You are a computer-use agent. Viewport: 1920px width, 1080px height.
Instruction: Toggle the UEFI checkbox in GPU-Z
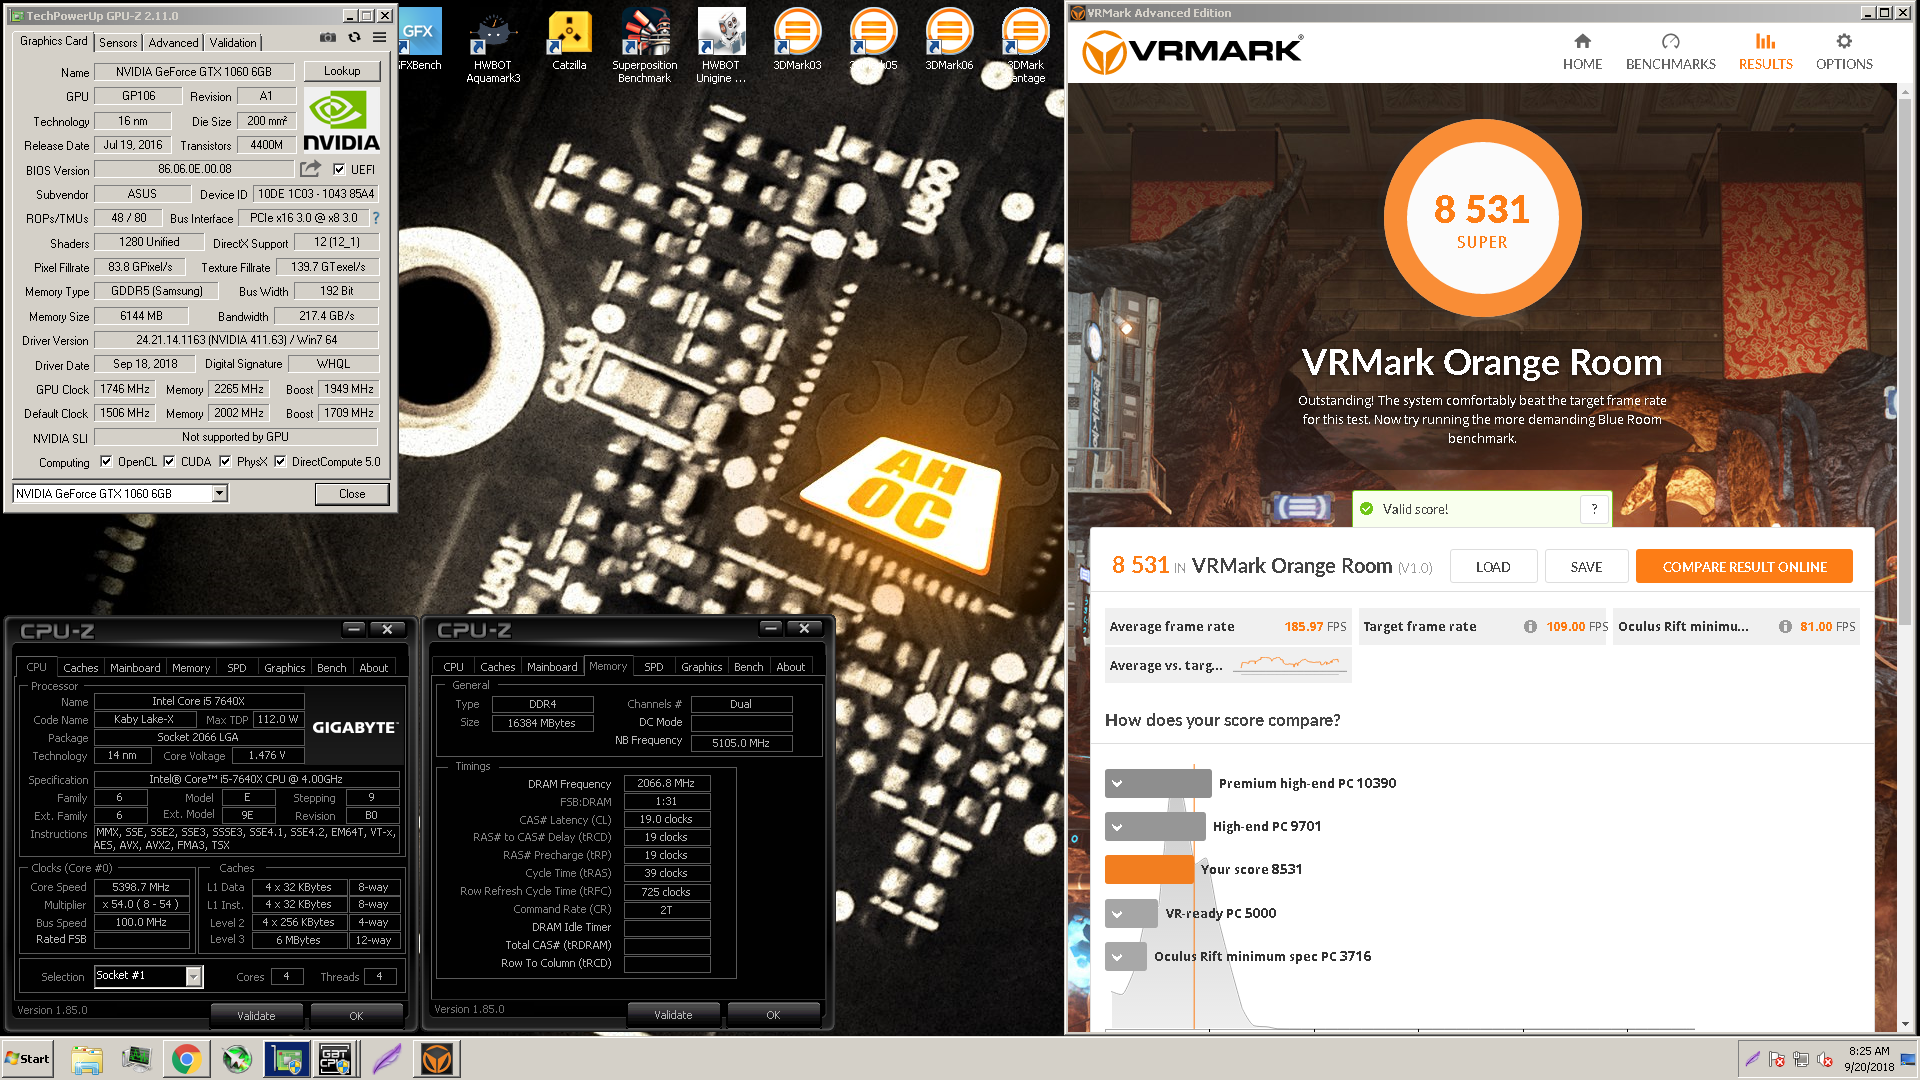pos(339,169)
